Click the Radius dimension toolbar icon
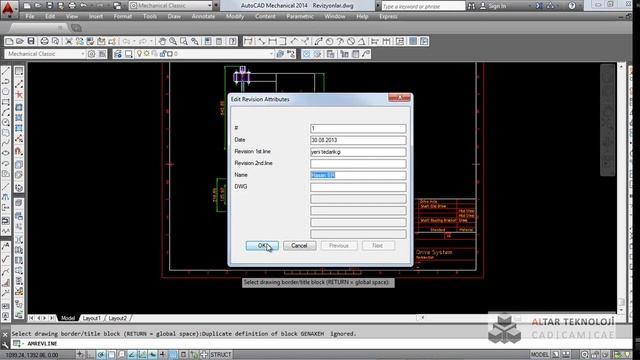Screen dimensions: 640x360 click(x=329, y=41)
